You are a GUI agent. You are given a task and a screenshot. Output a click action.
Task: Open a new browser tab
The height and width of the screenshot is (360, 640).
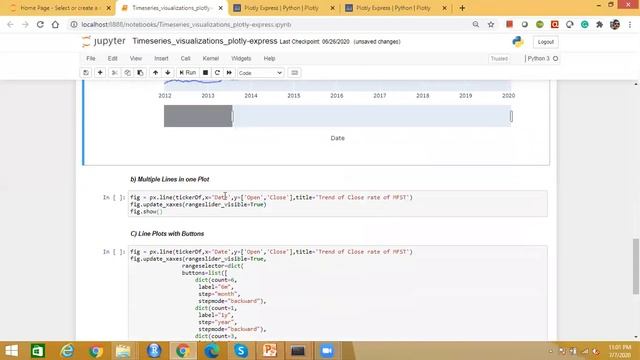pos(462,8)
